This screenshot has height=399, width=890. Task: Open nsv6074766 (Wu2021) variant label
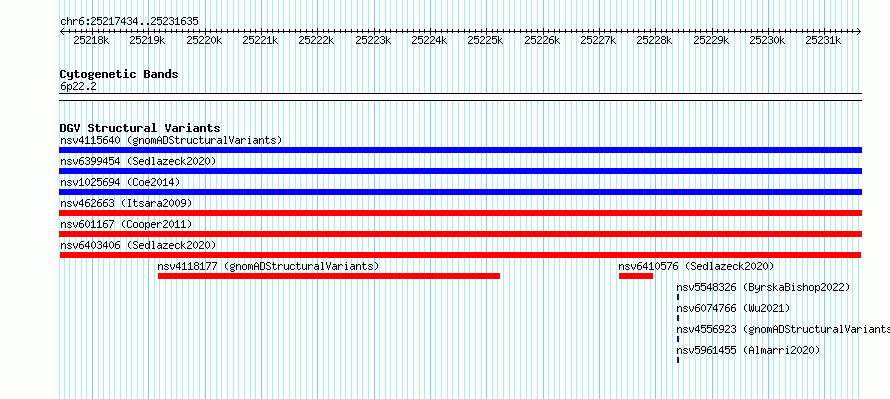click(x=733, y=308)
